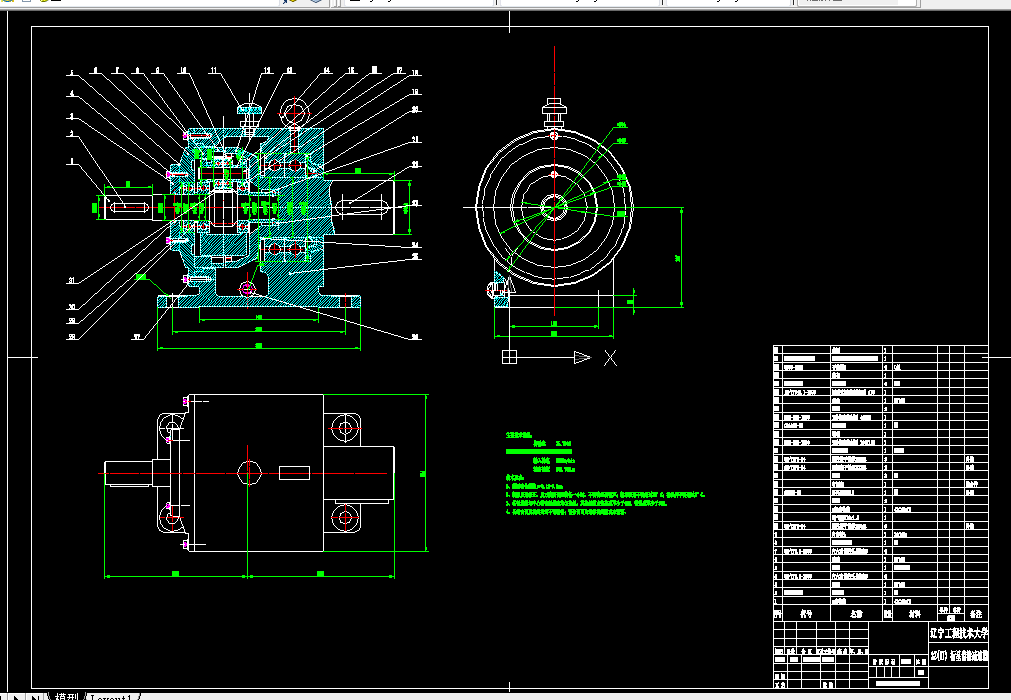Select part balloon number 11
The height and width of the screenshot is (700, 1011).
coord(214,70)
